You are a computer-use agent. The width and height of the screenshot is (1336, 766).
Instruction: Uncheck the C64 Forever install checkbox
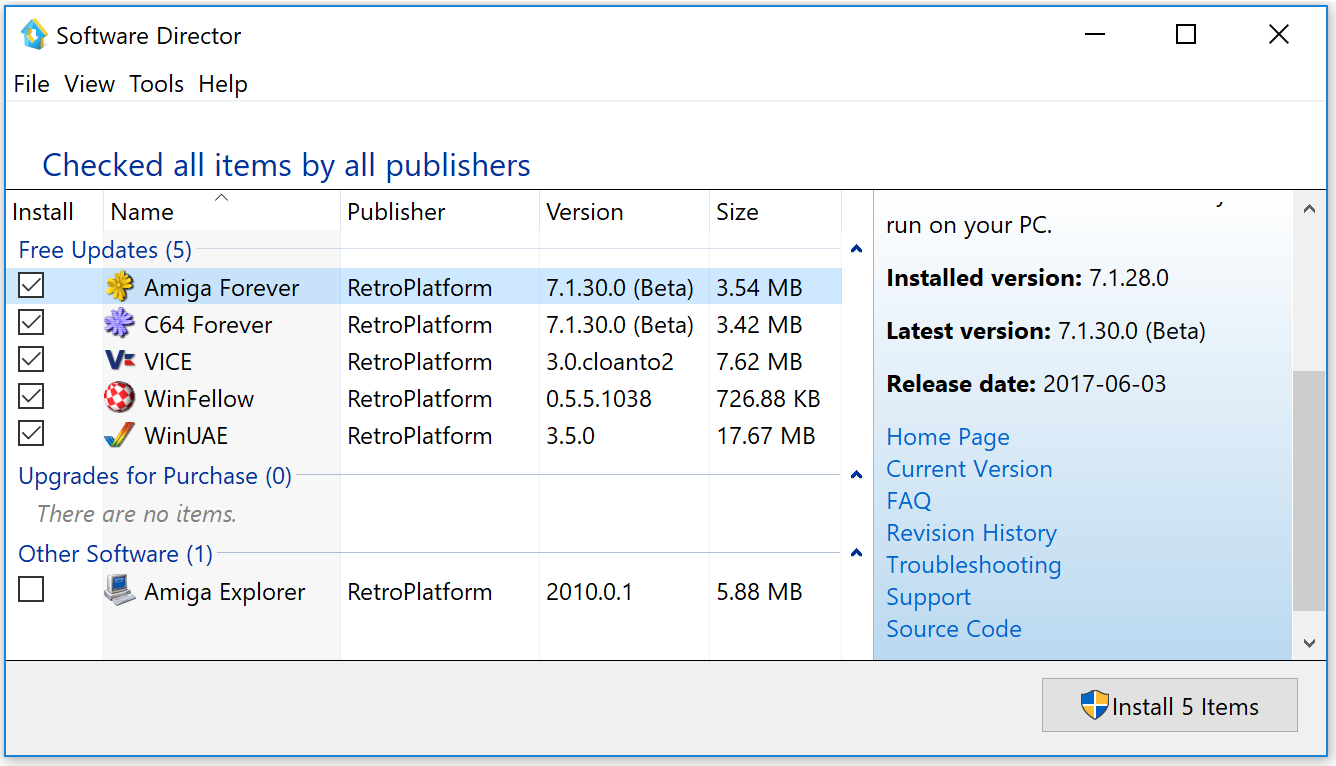pyautogui.click(x=32, y=323)
